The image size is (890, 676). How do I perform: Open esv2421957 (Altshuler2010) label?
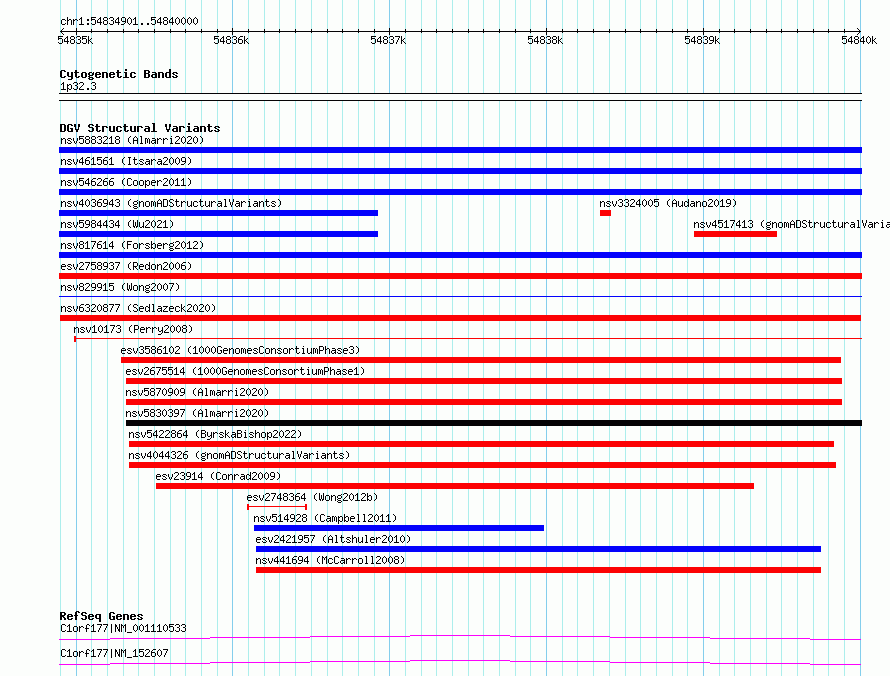[333, 539]
